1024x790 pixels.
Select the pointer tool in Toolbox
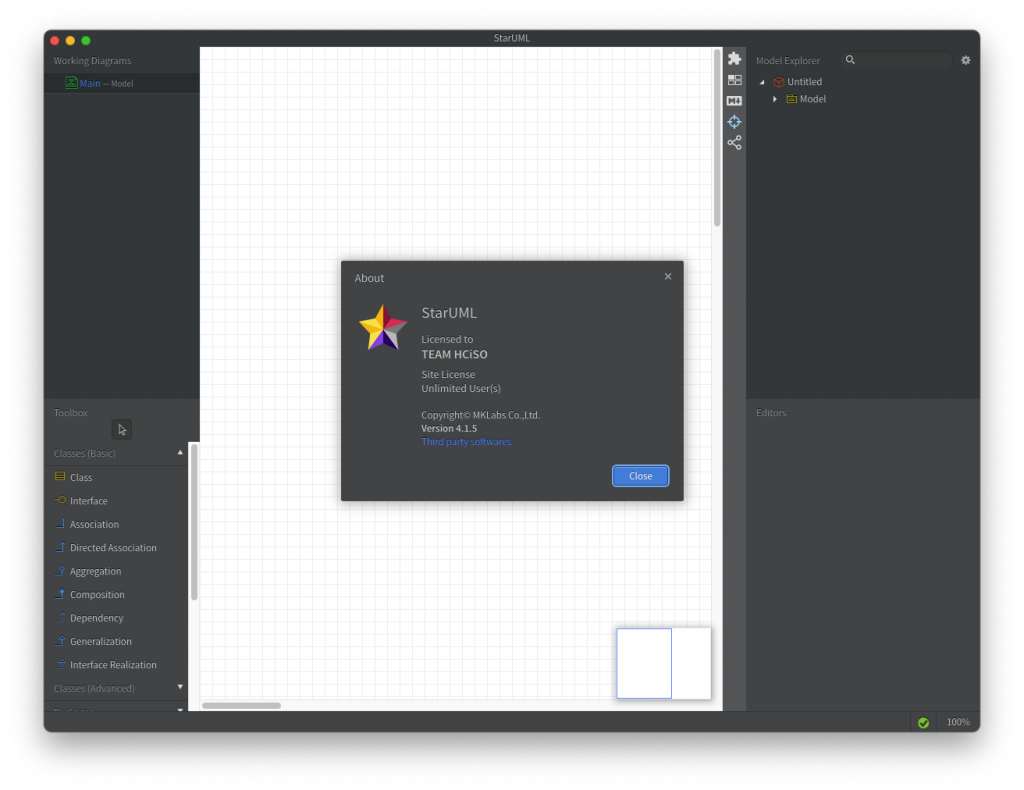(121, 429)
